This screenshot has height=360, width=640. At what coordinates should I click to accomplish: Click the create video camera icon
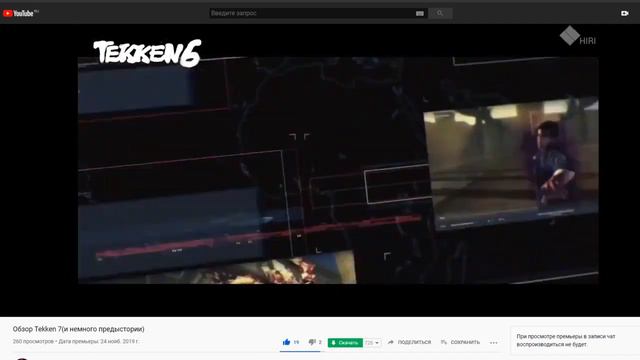click(624, 13)
